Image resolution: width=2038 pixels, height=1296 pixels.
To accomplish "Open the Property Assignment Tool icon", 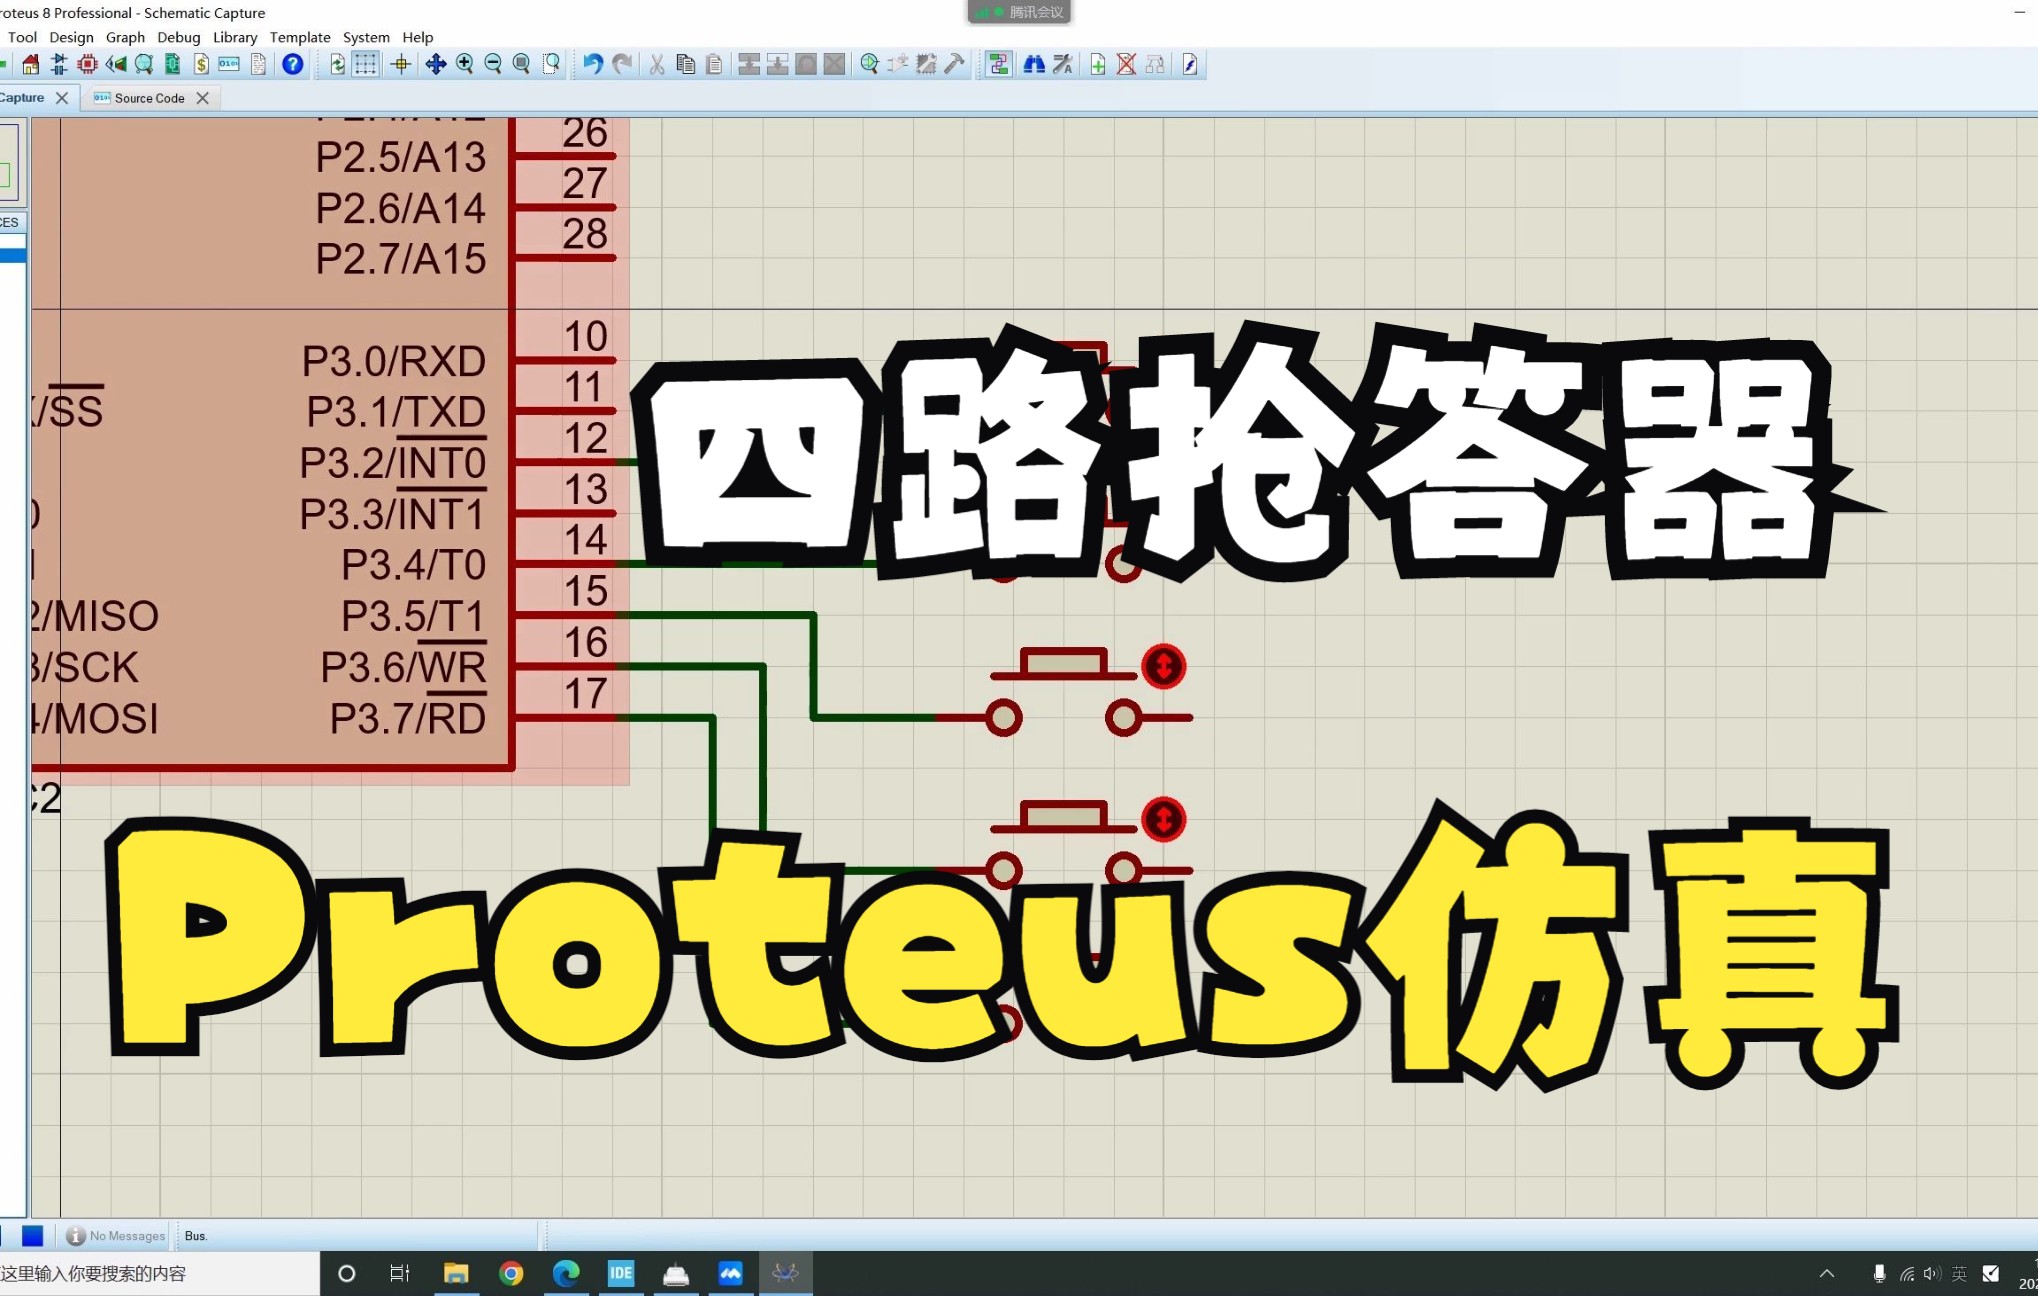I will 1063,65.
